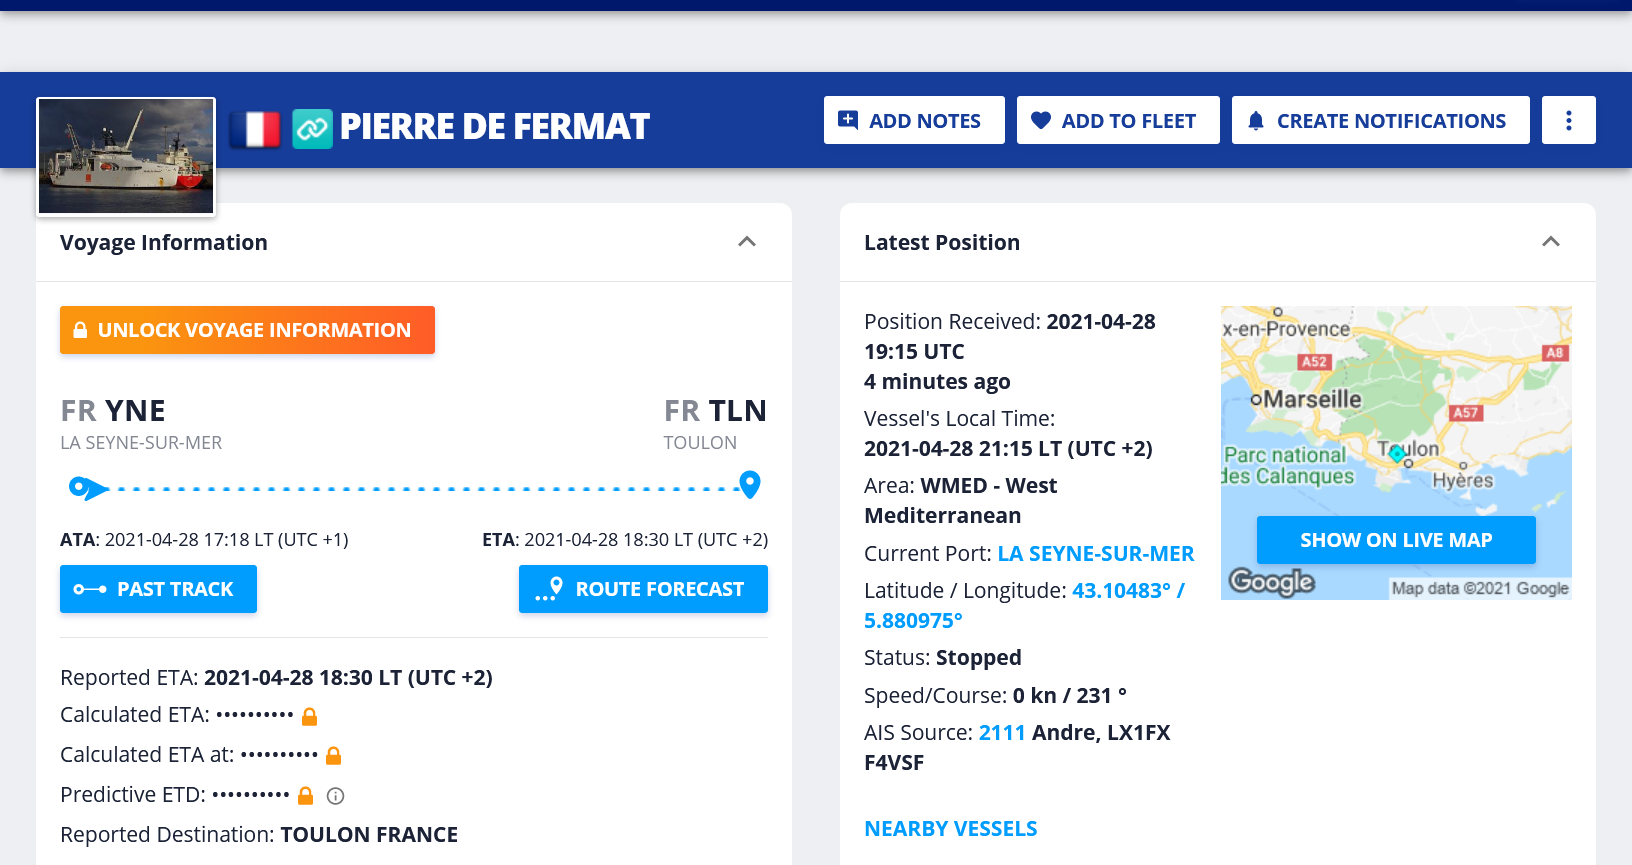
Task: Click the FR YNE departure port code
Action: click(x=113, y=410)
